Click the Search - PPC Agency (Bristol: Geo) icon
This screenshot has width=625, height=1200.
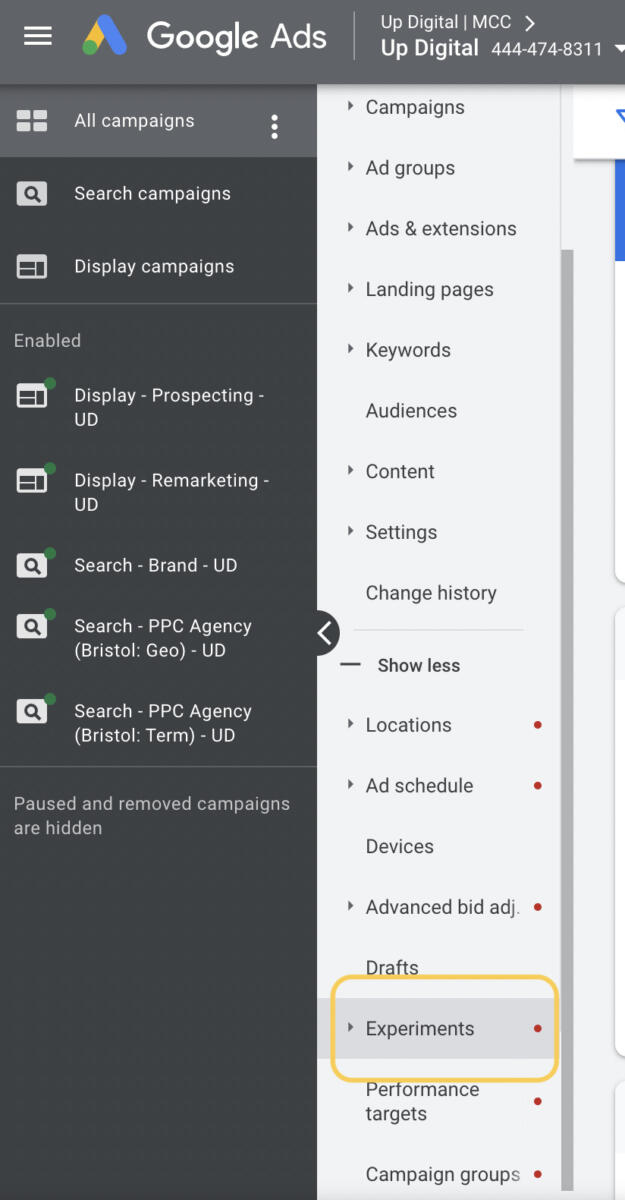32,626
